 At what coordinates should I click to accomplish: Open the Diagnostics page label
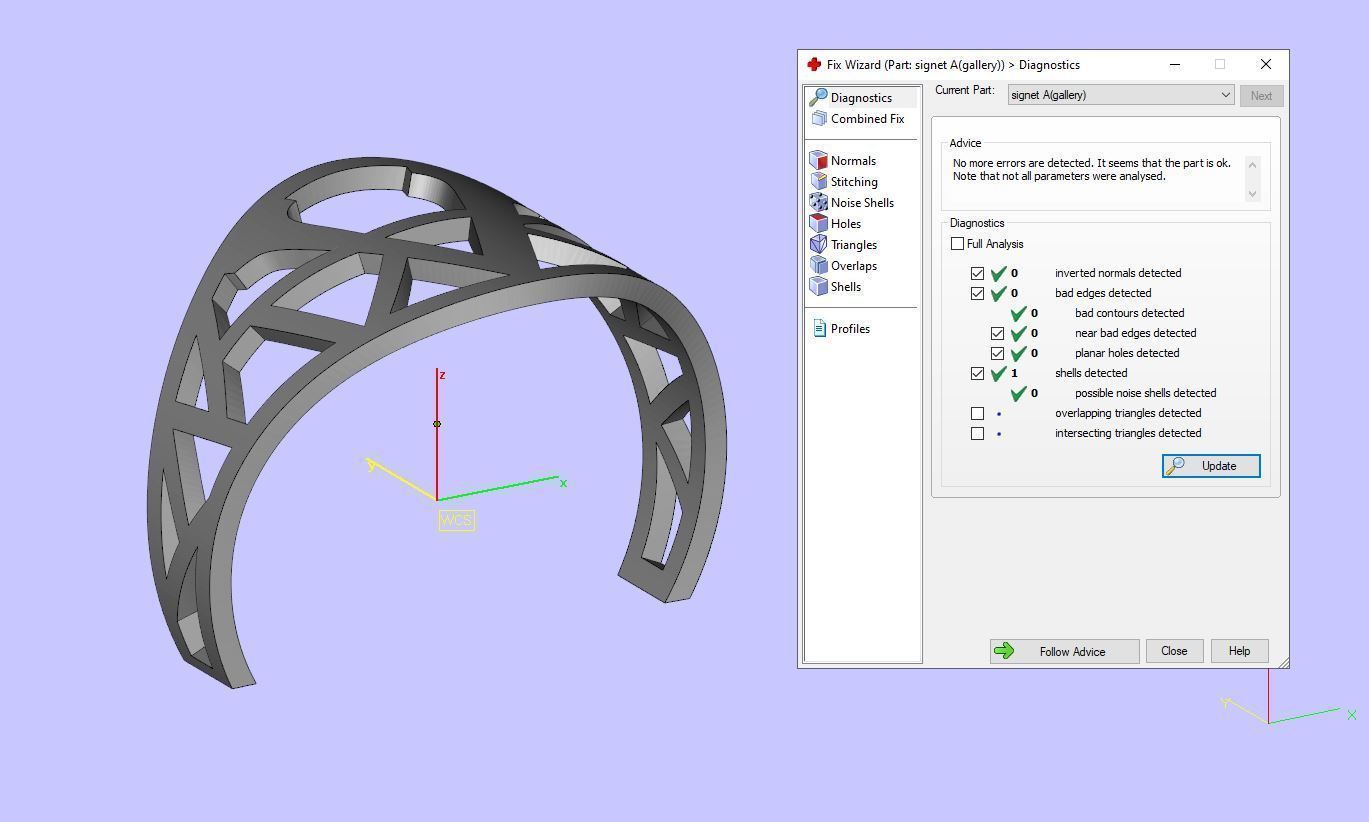coord(861,97)
